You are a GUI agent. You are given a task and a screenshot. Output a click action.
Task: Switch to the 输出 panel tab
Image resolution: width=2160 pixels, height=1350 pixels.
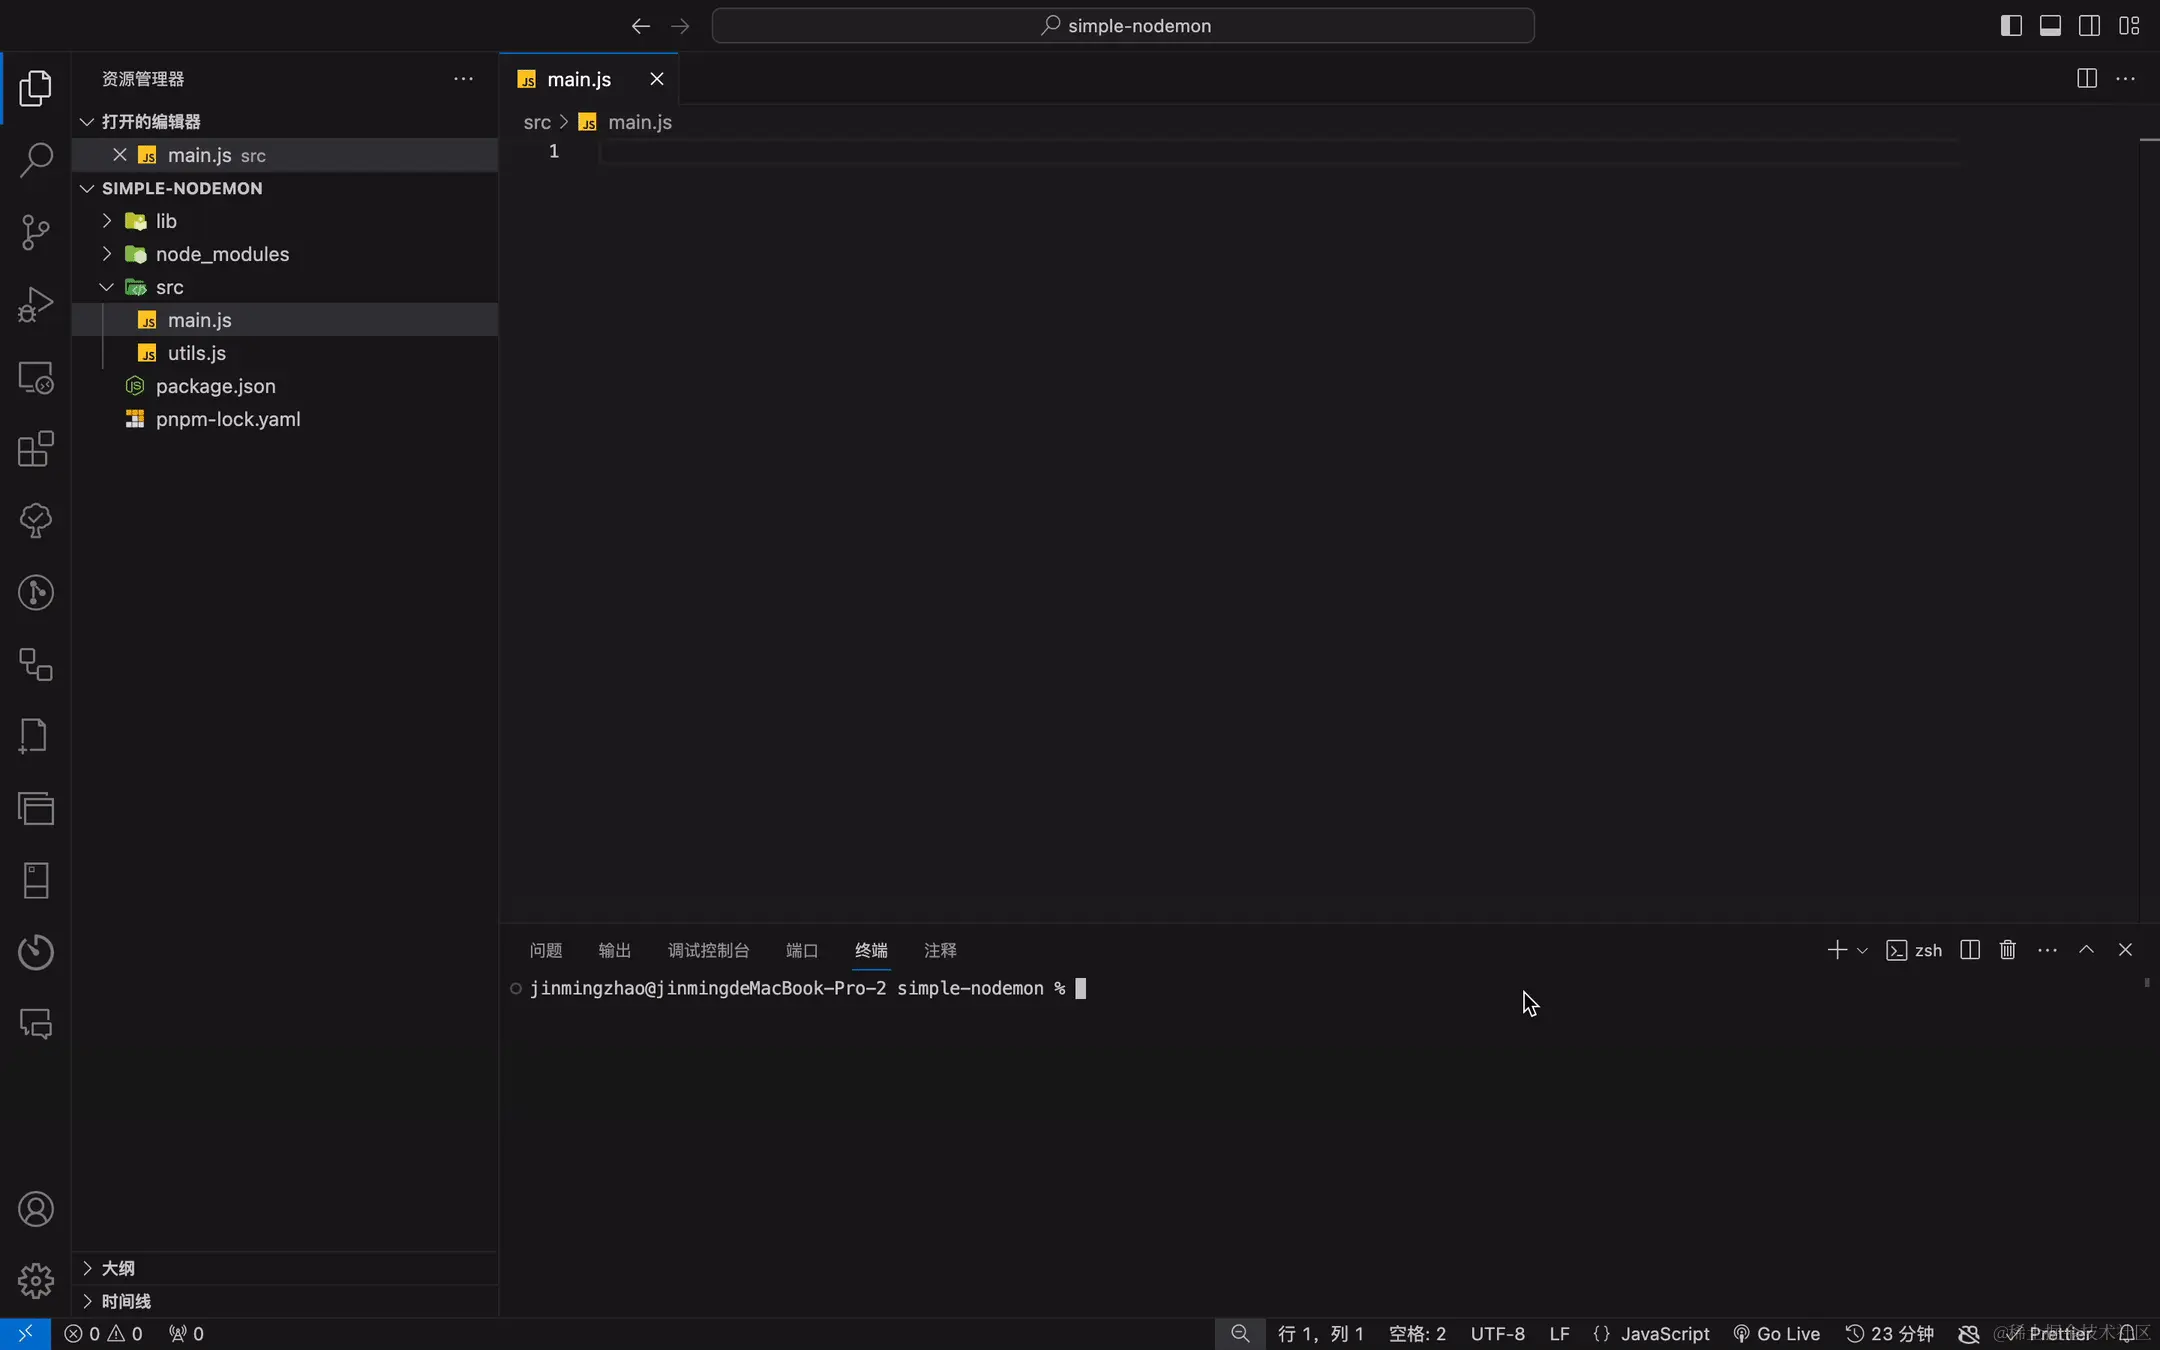point(614,950)
